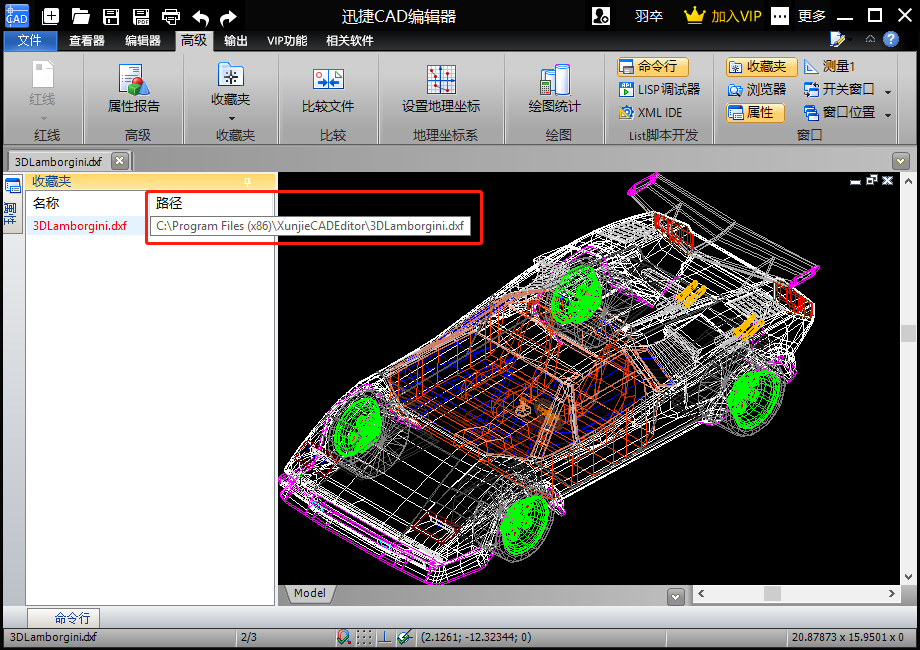Toggle the checked tracking icon beside ortho
Viewport: 920px width, 650px height.
[x=404, y=637]
